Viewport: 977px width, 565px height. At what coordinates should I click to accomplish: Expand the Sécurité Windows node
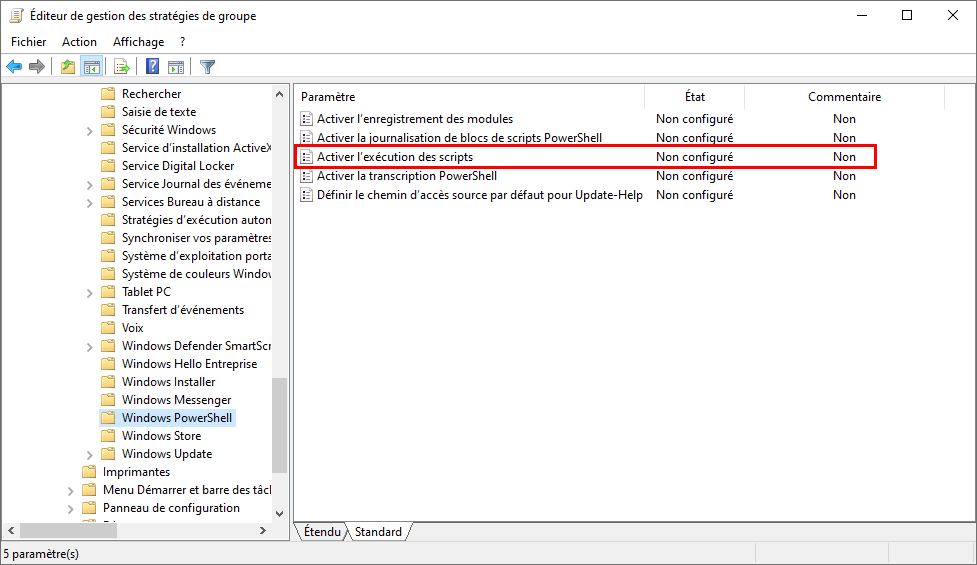(89, 131)
